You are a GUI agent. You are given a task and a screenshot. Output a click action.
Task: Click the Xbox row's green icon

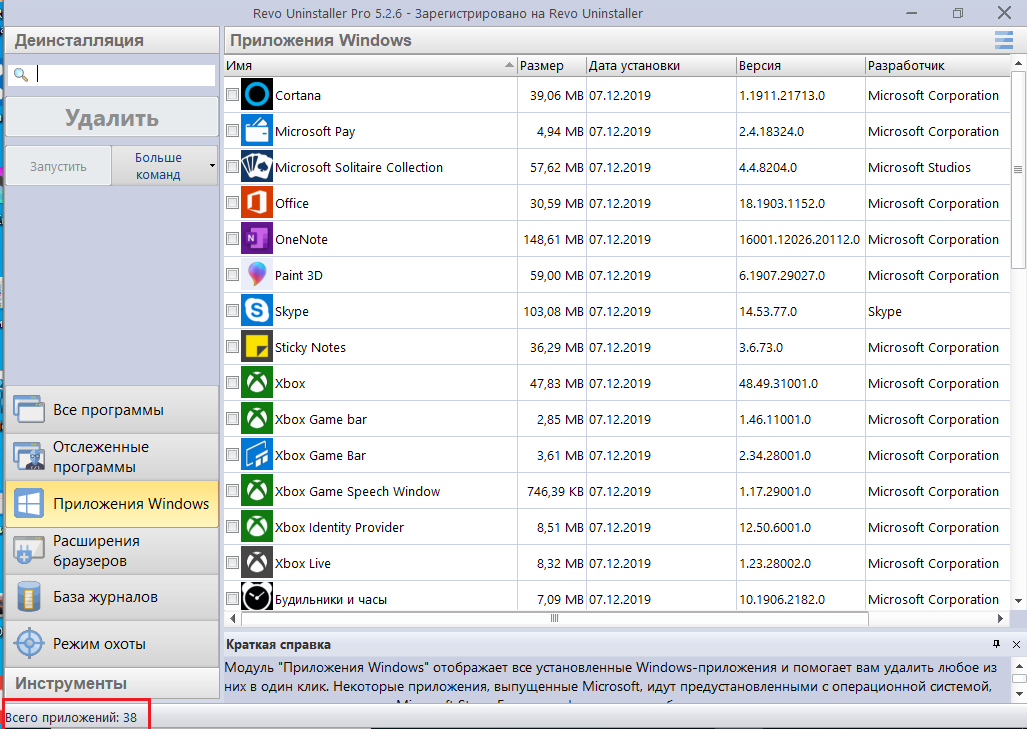(257, 383)
